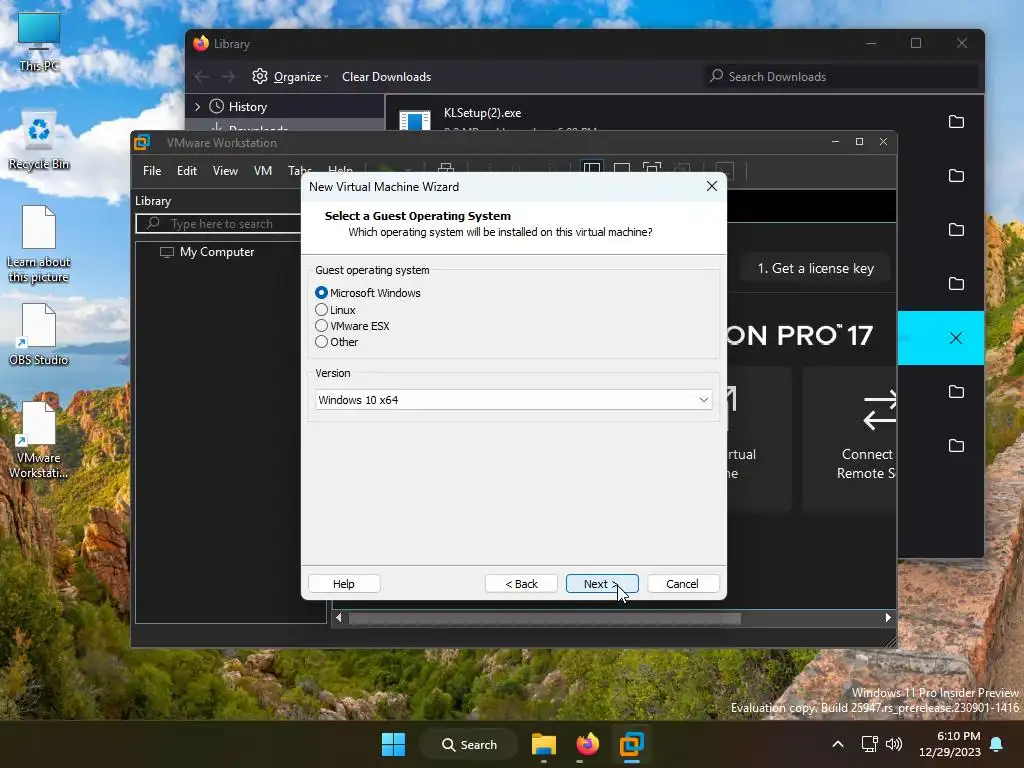Open the Version dropdown showing Windows 10 x64
The height and width of the screenshot is (768, 1024).
pos(513,400)
